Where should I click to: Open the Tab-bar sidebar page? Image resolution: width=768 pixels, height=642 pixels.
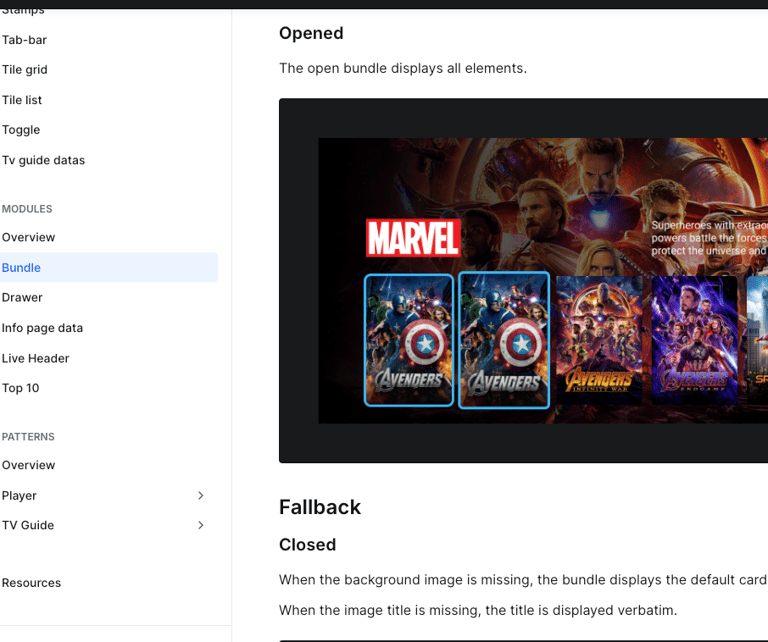tap(24, 40)
